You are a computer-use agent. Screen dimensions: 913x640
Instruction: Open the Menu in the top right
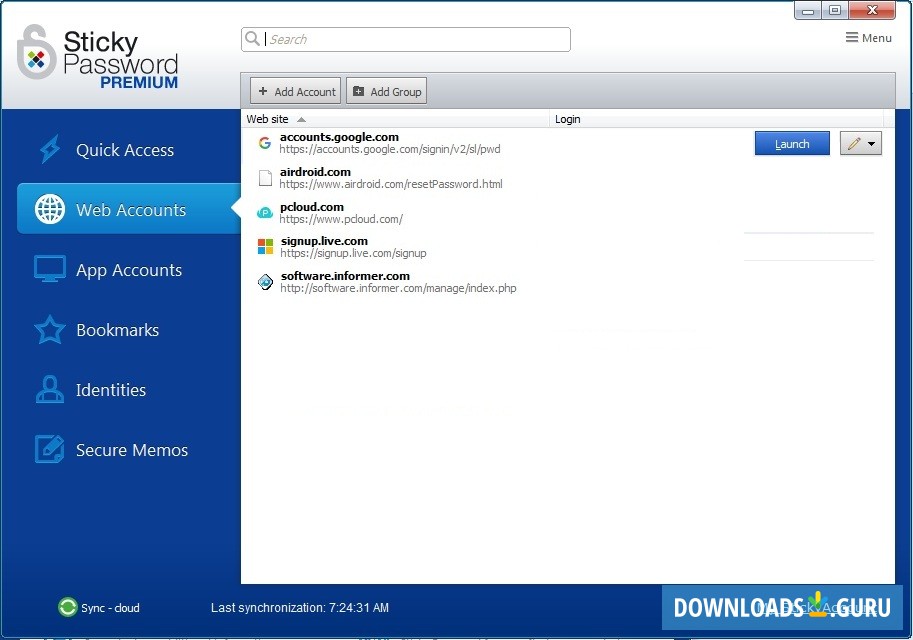(868, 37)
